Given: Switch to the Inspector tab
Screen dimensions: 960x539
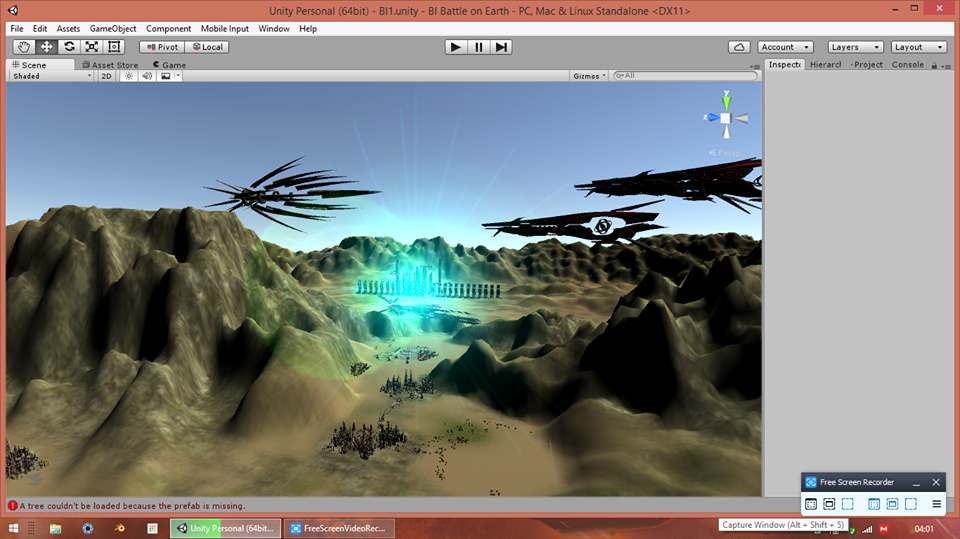Looking at the screenshot, I should 784,65.
